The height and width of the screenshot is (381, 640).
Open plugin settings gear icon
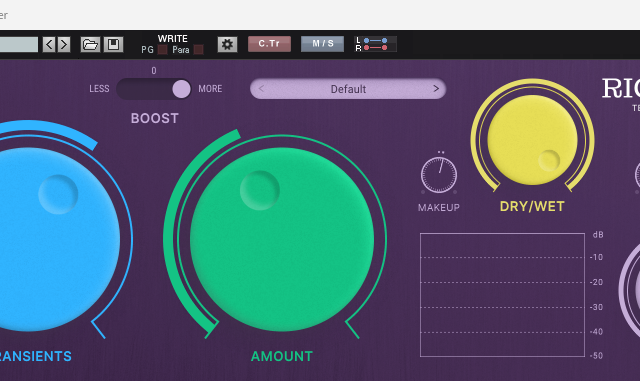tap(227, 44)
